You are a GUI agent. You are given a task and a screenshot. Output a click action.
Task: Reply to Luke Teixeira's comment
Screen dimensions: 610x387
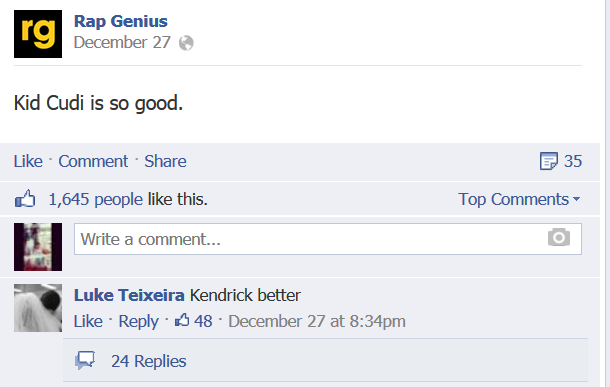coord(138,322)
